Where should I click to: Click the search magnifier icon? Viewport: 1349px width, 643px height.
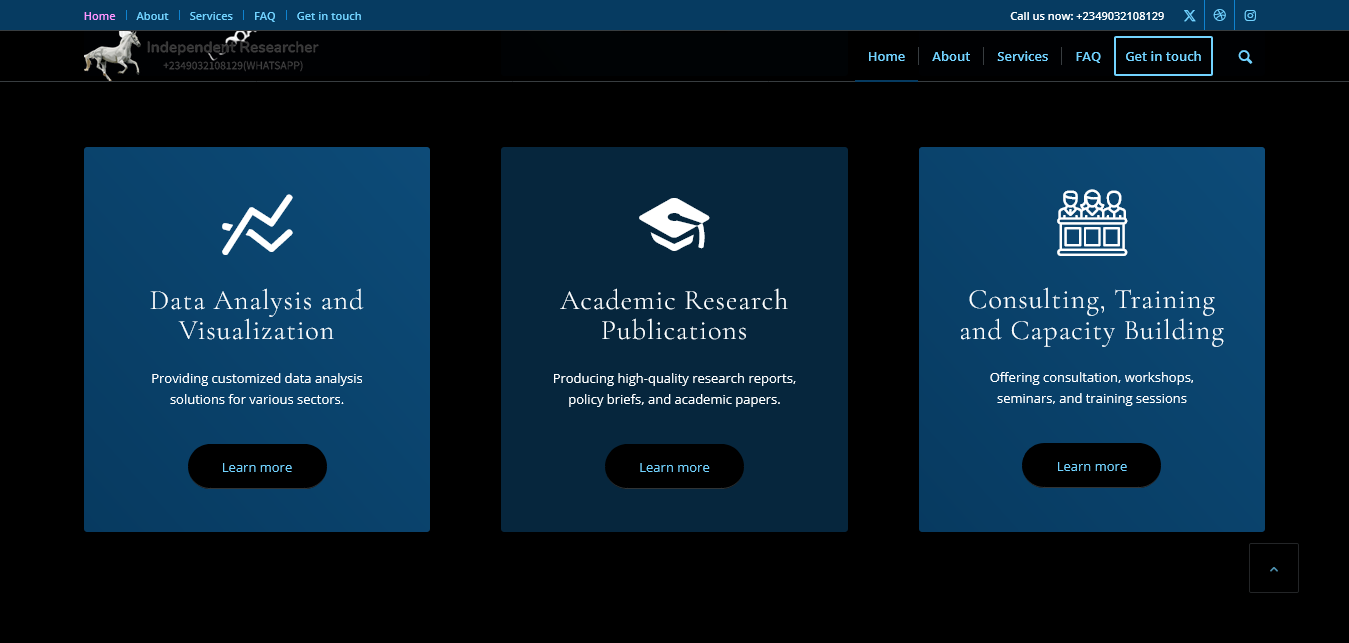(x=1245, y=57)
